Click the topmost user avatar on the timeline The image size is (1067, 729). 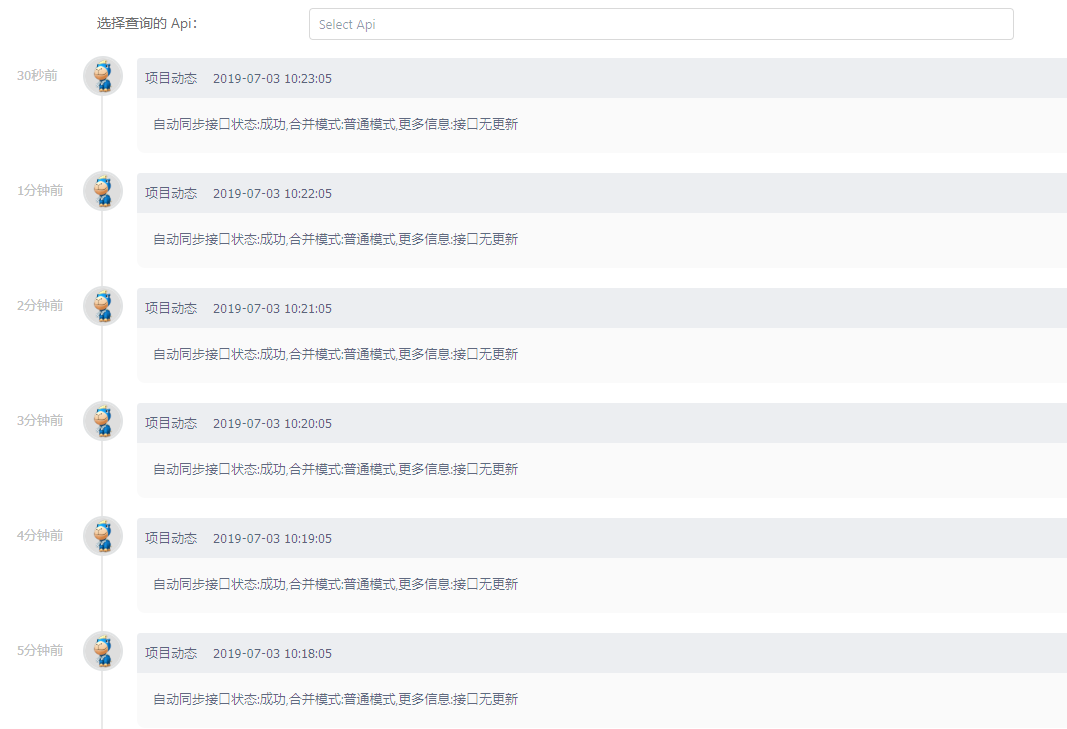103,75
